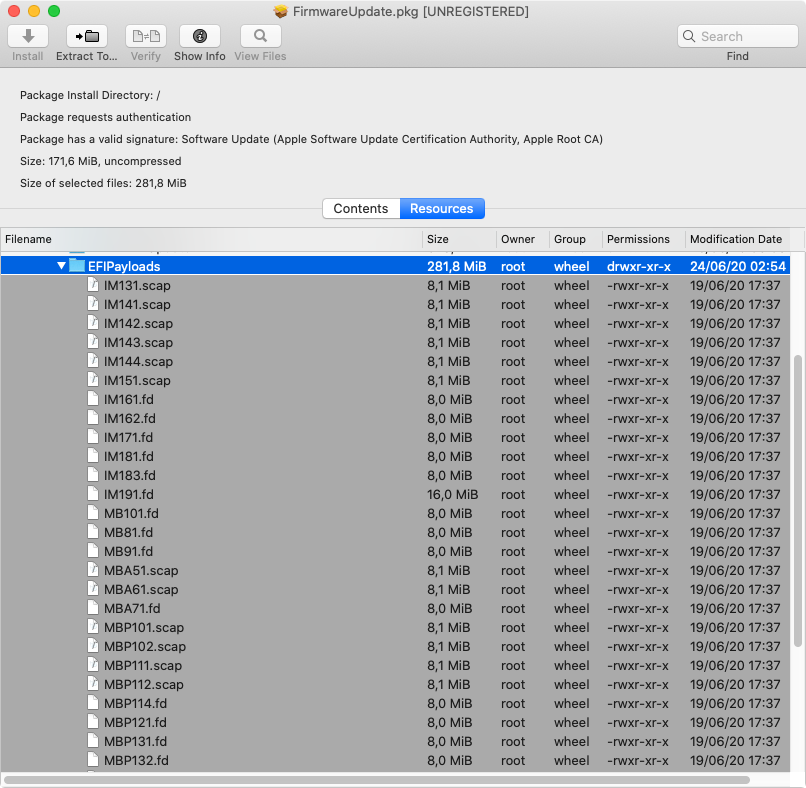Click the Size 171,6 MiB uncompressed line
806x788 pixels.
tap(101, 161)
